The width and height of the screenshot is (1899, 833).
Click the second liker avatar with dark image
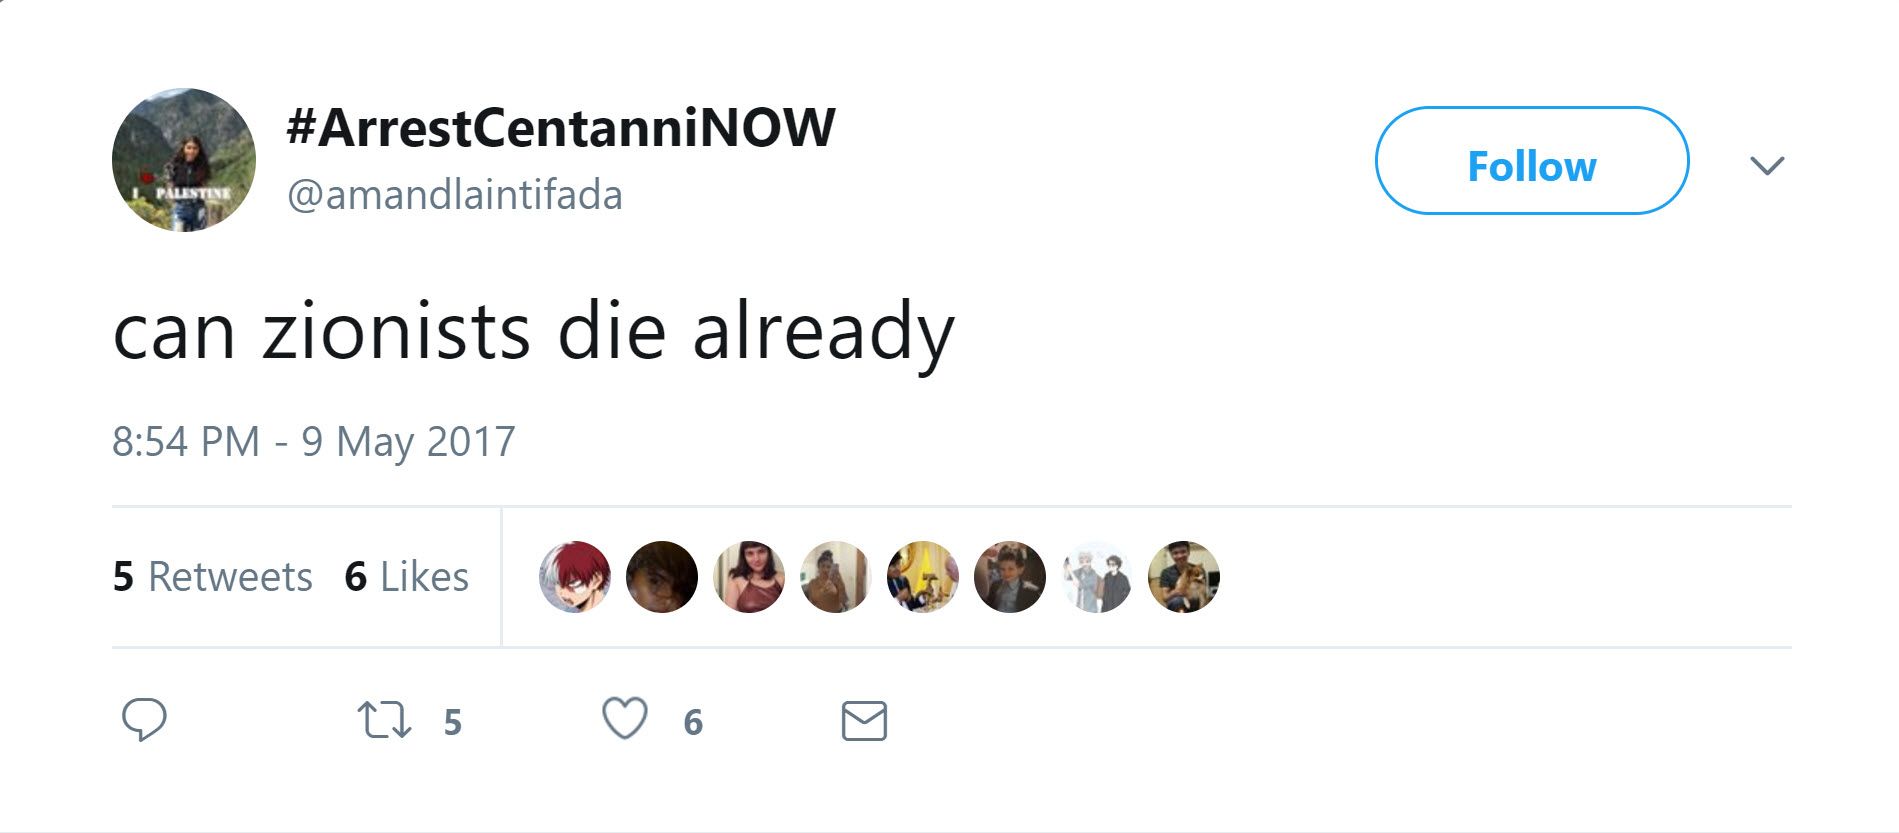(662, 577)
